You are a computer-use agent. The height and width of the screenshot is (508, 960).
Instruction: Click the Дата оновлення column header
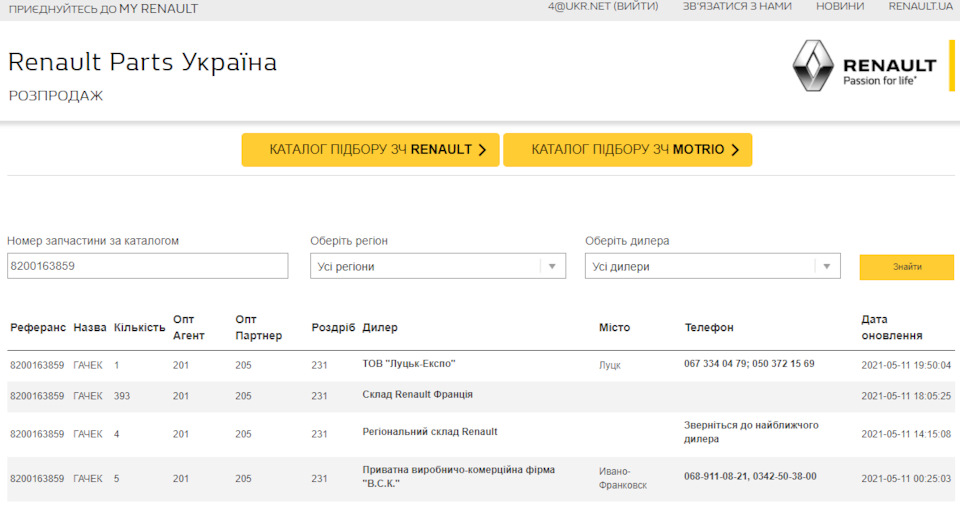891,327
